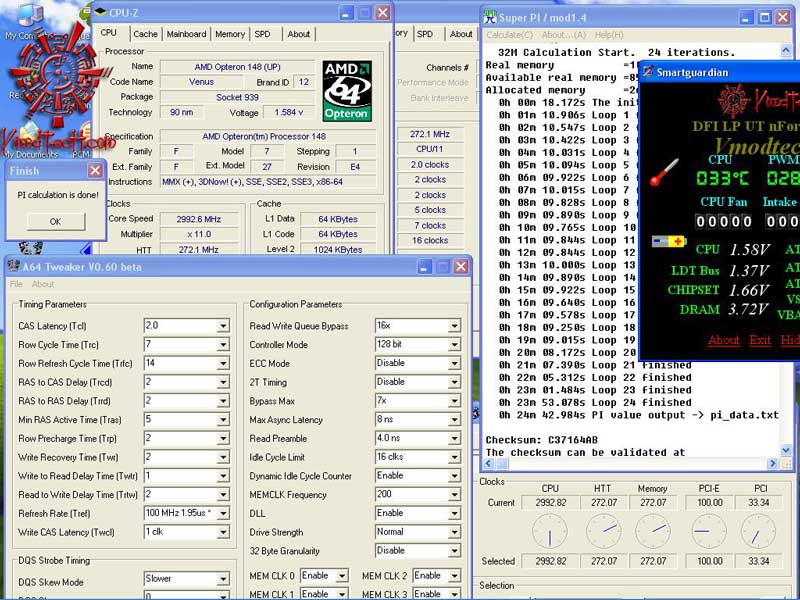The height and width of the screenshot is (600, 800).
Task: Switch to the Memory tab in CPU-Z
Action: tap(230, 34)
